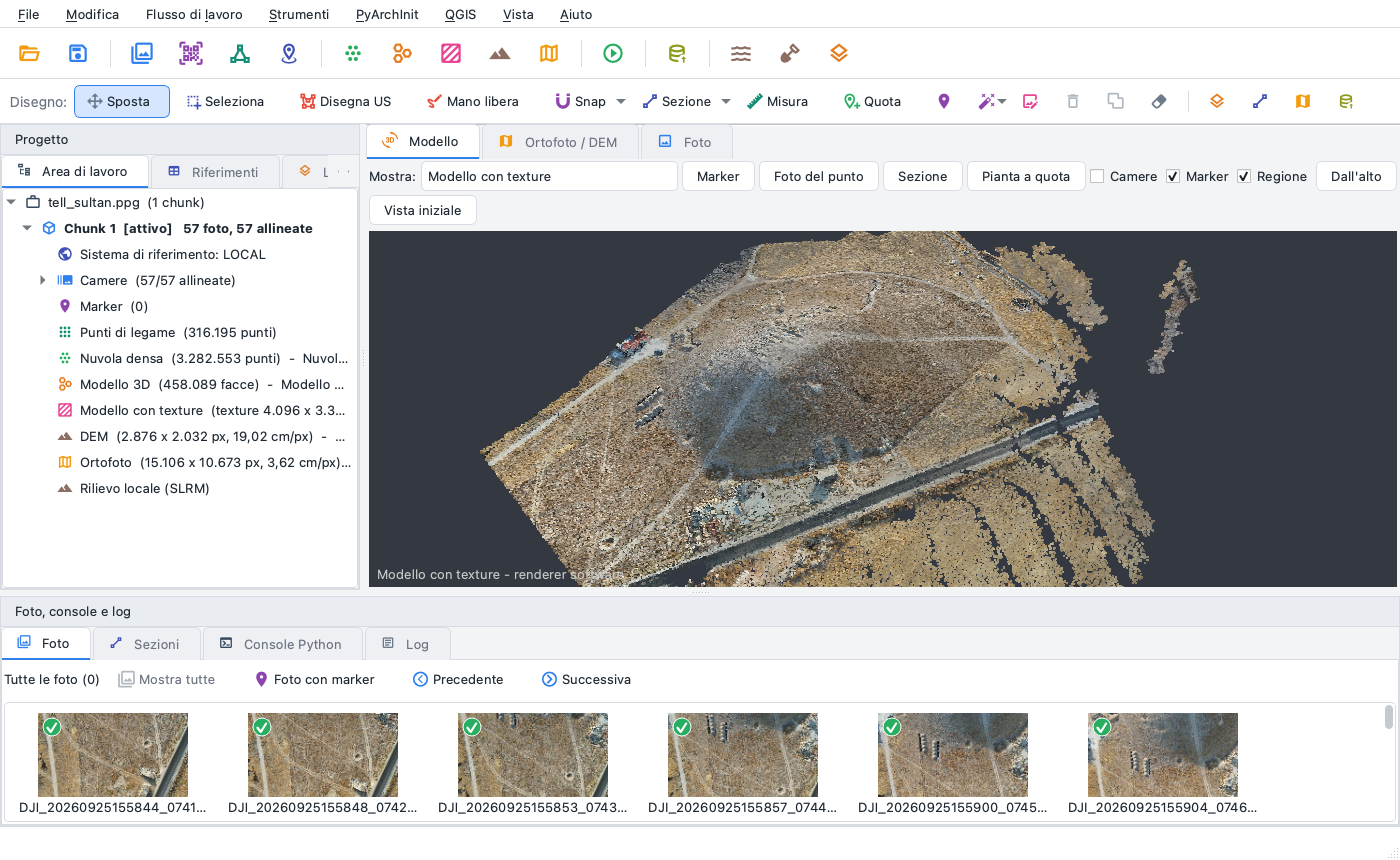Click the green align cameras triangle icon
The image size is (1400, 860).
tap(240, 53)
